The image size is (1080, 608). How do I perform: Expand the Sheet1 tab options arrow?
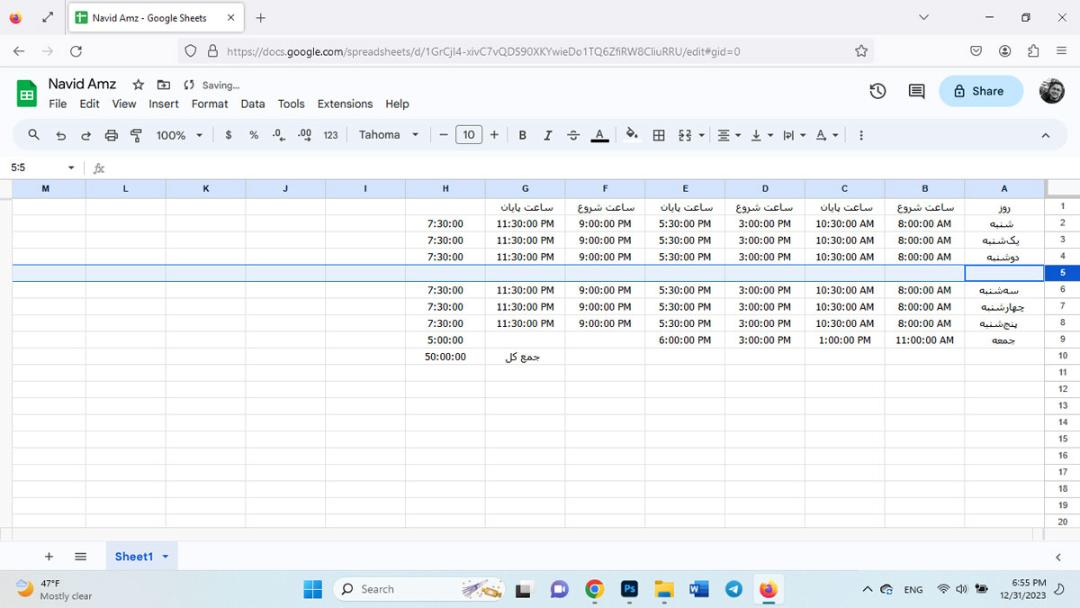click(165, 556)
